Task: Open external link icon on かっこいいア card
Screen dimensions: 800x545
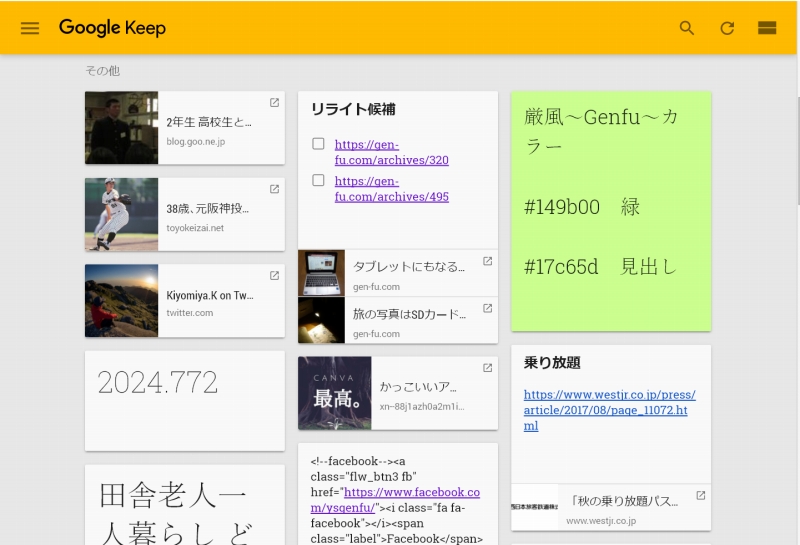Action: pyautogui.click(x=488, y=368)
